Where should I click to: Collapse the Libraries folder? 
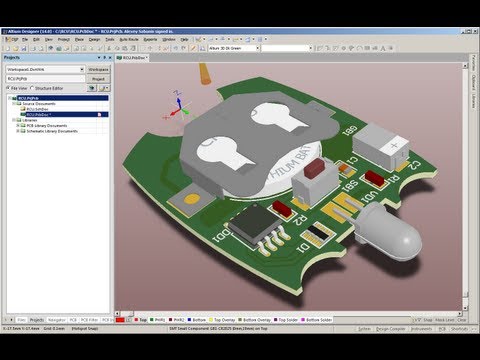pyautogui.click(x=14, y=120)
